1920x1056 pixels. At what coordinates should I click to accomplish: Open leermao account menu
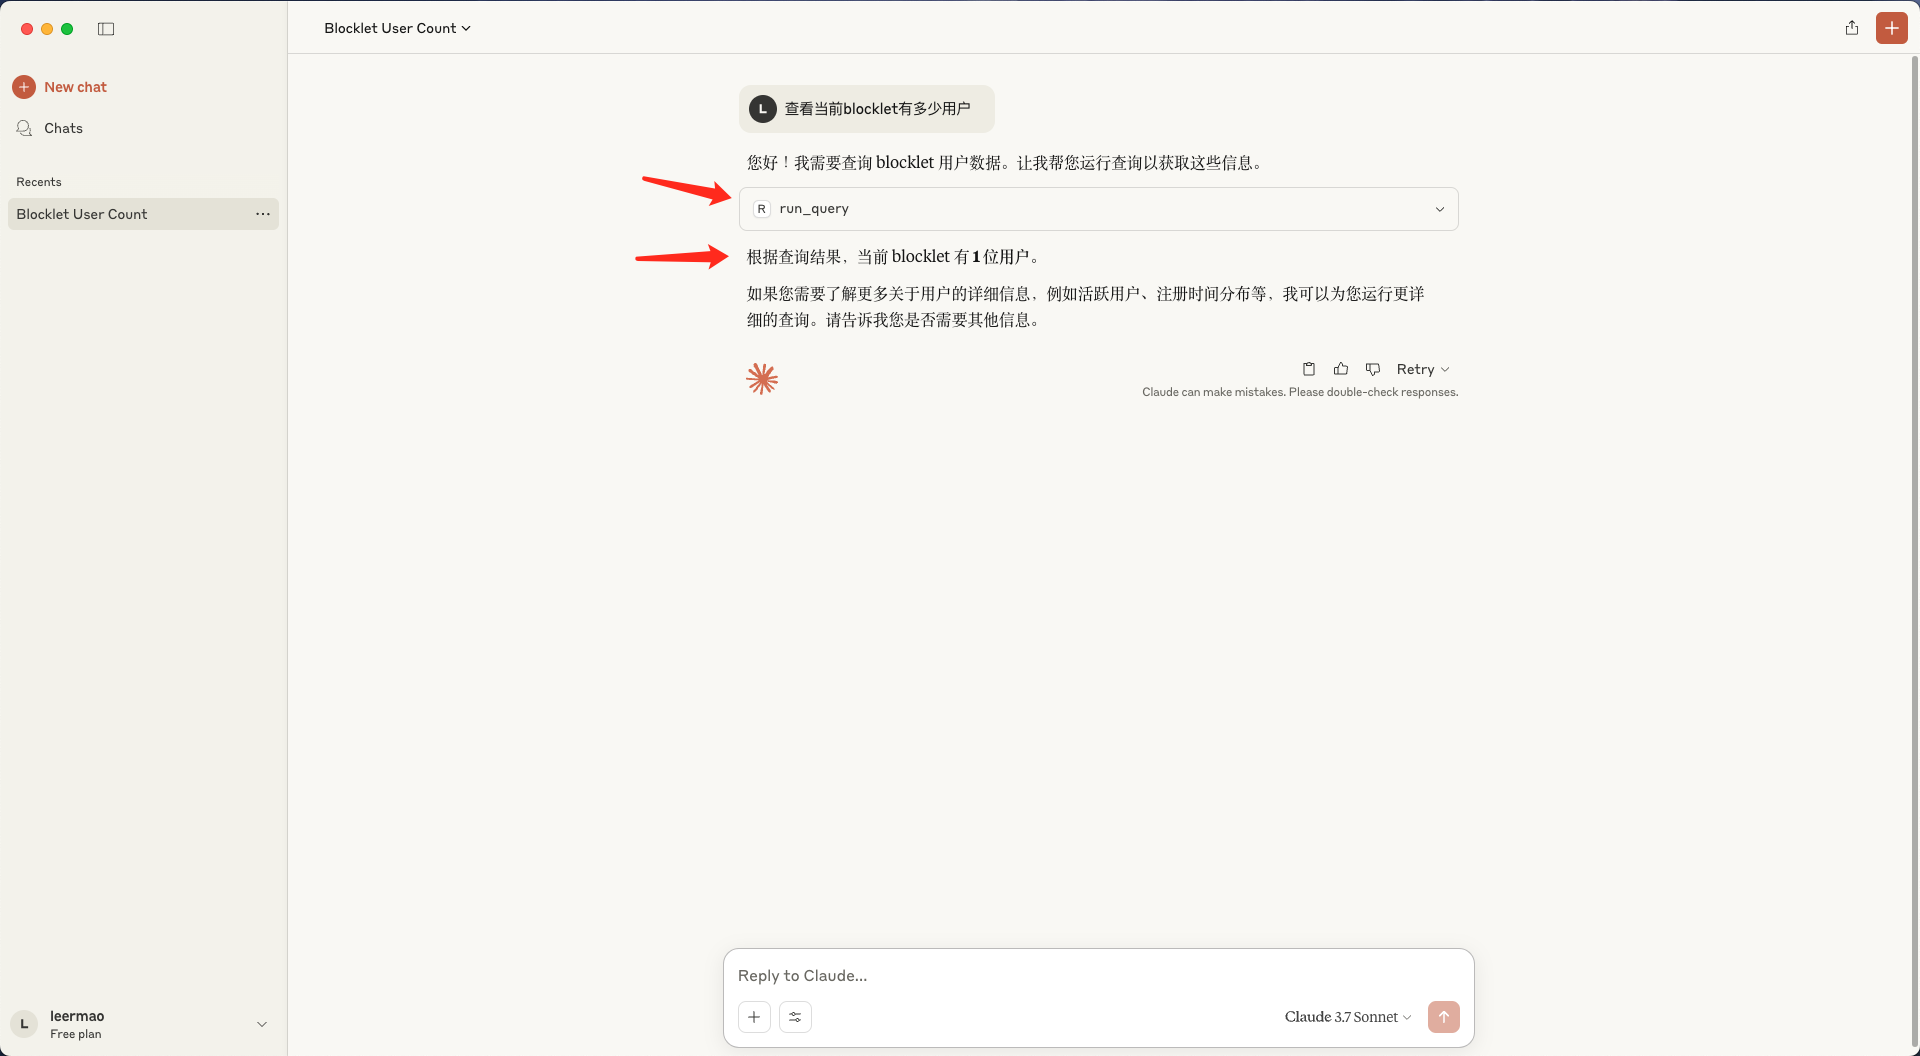pyautogui.click(x=140, y=1024)
